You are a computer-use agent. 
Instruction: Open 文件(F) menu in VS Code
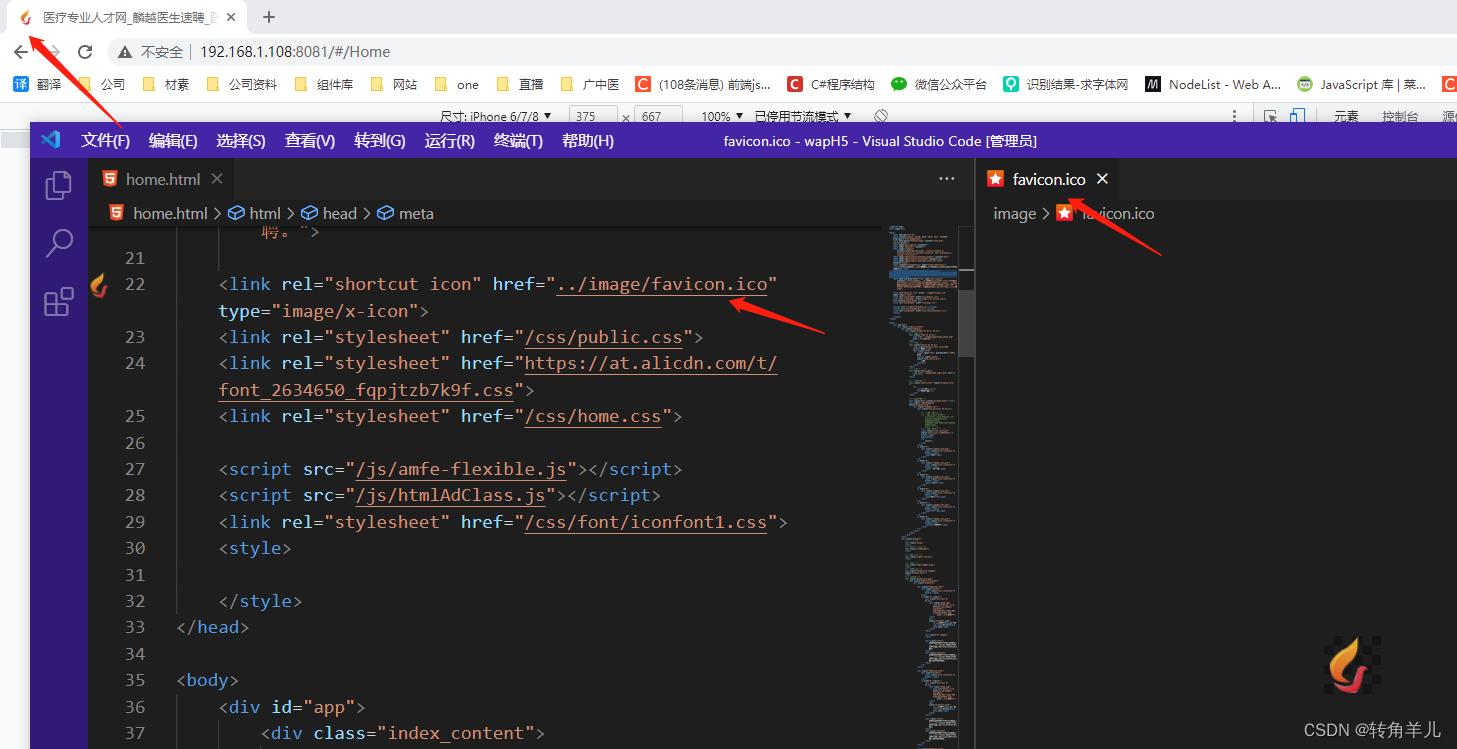coord(106,141)
